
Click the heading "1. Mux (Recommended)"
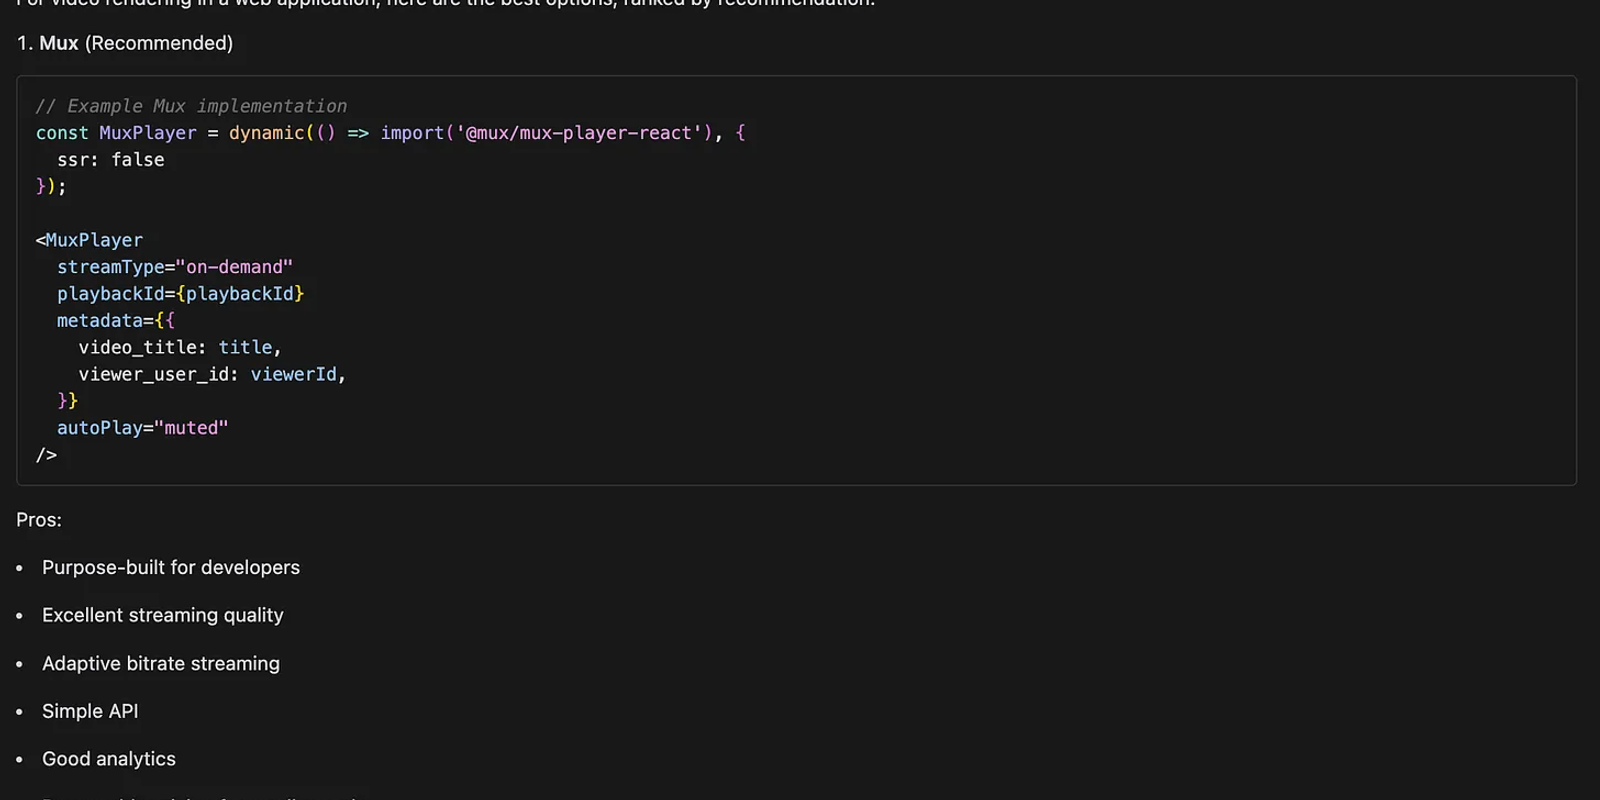125,43
